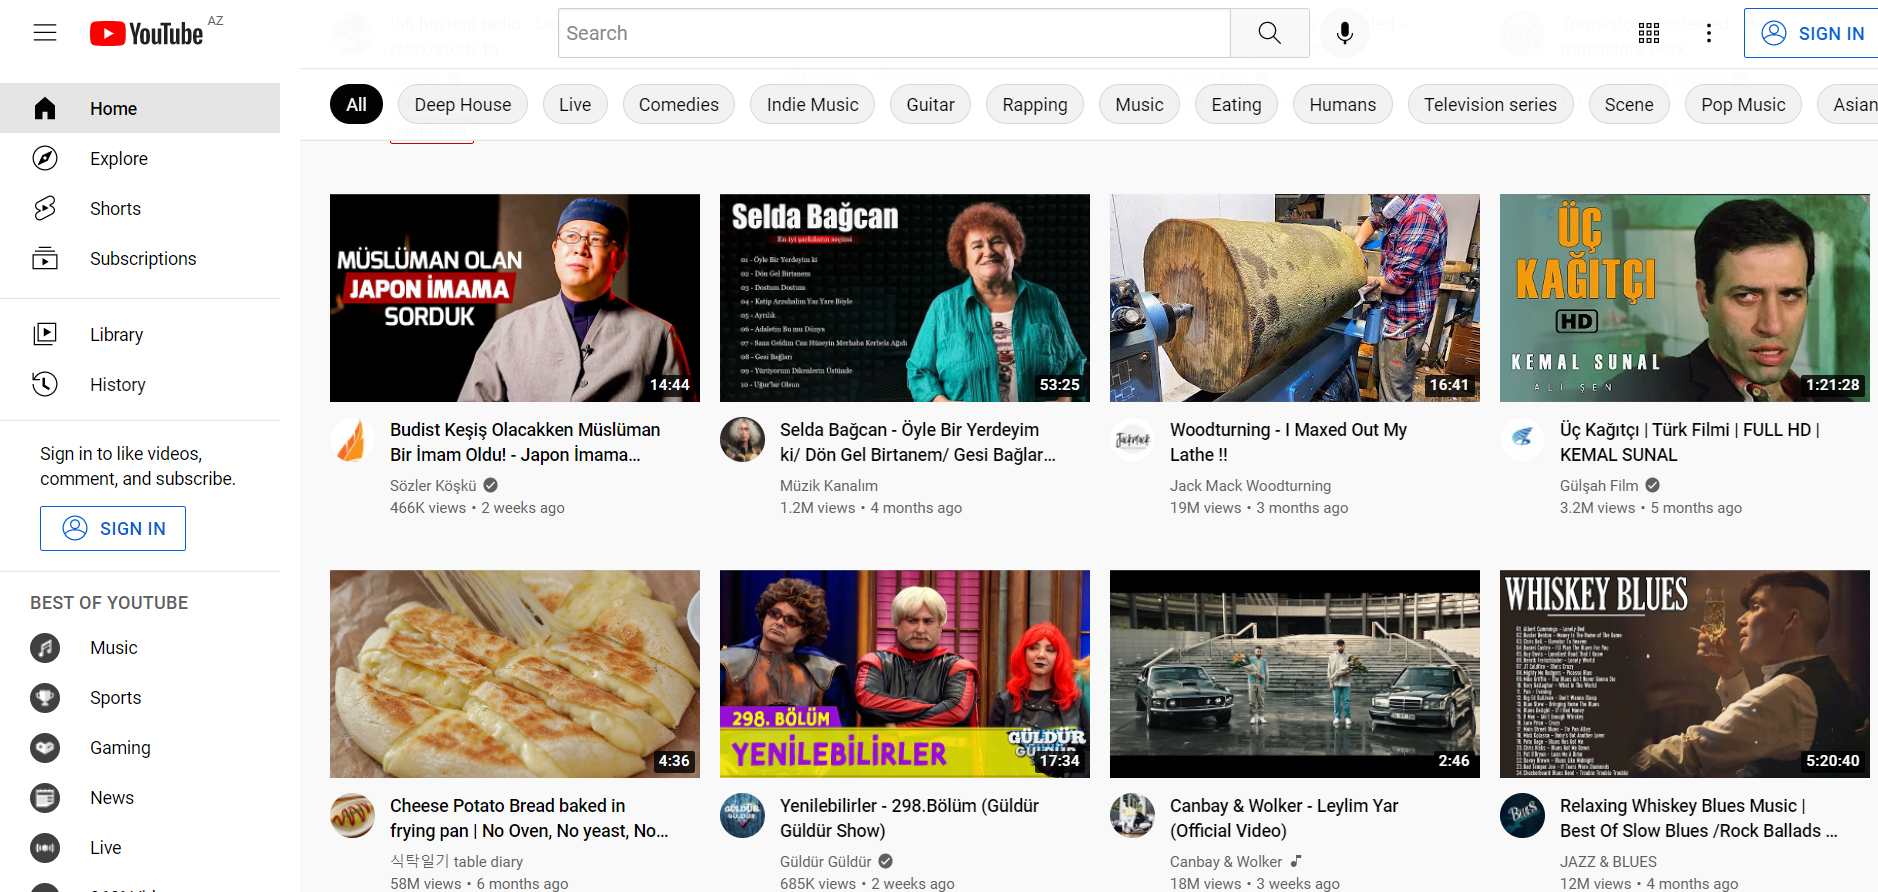Play the Leylim Yar cars thumbnail

[x=1295, y=674]
